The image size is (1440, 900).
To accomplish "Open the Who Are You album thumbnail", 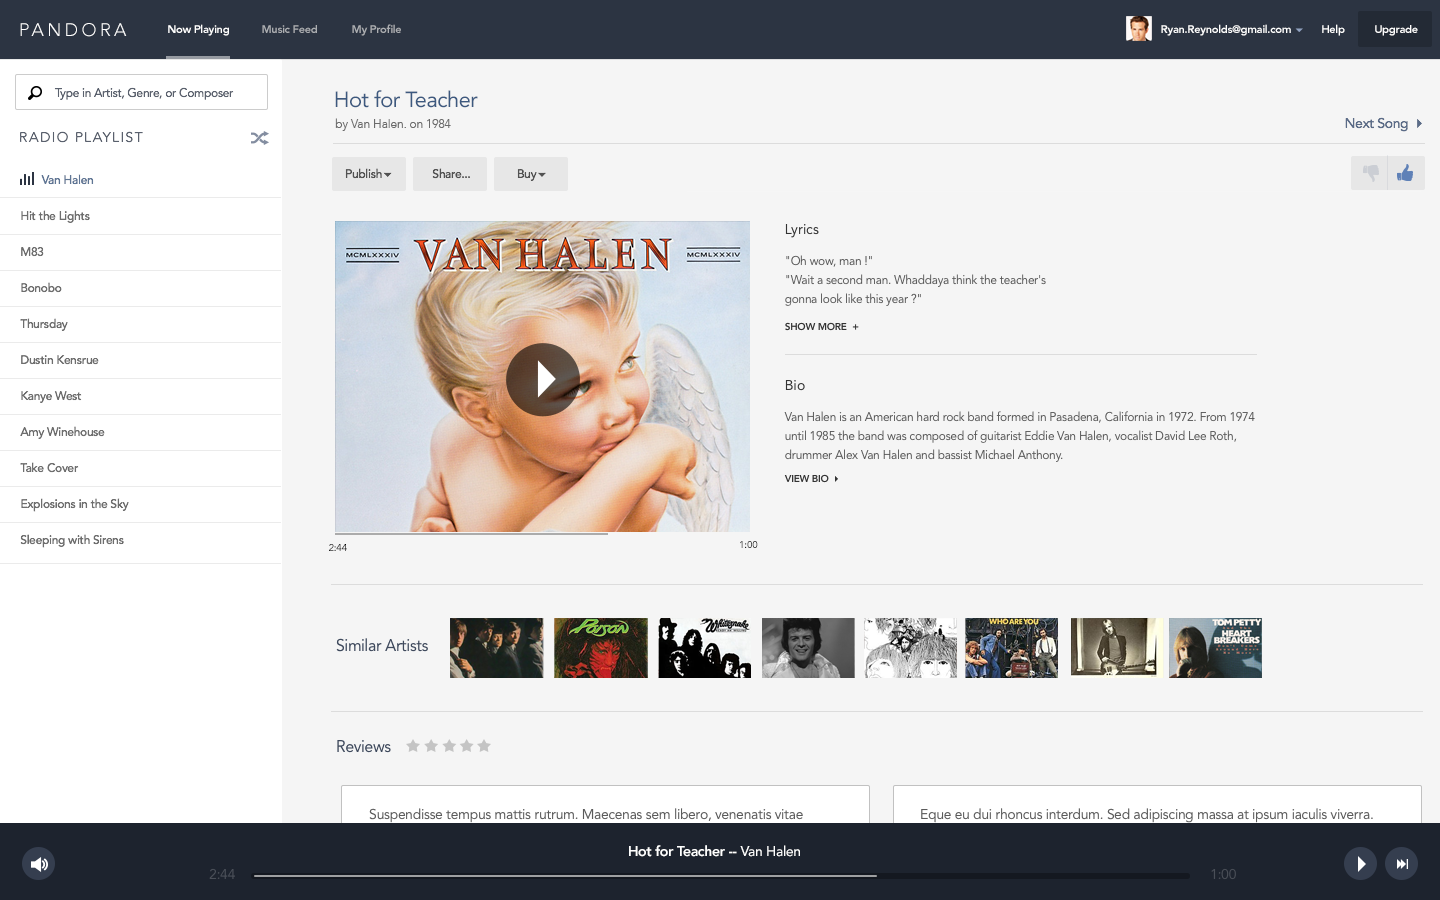I will [x=1011, y=648].
